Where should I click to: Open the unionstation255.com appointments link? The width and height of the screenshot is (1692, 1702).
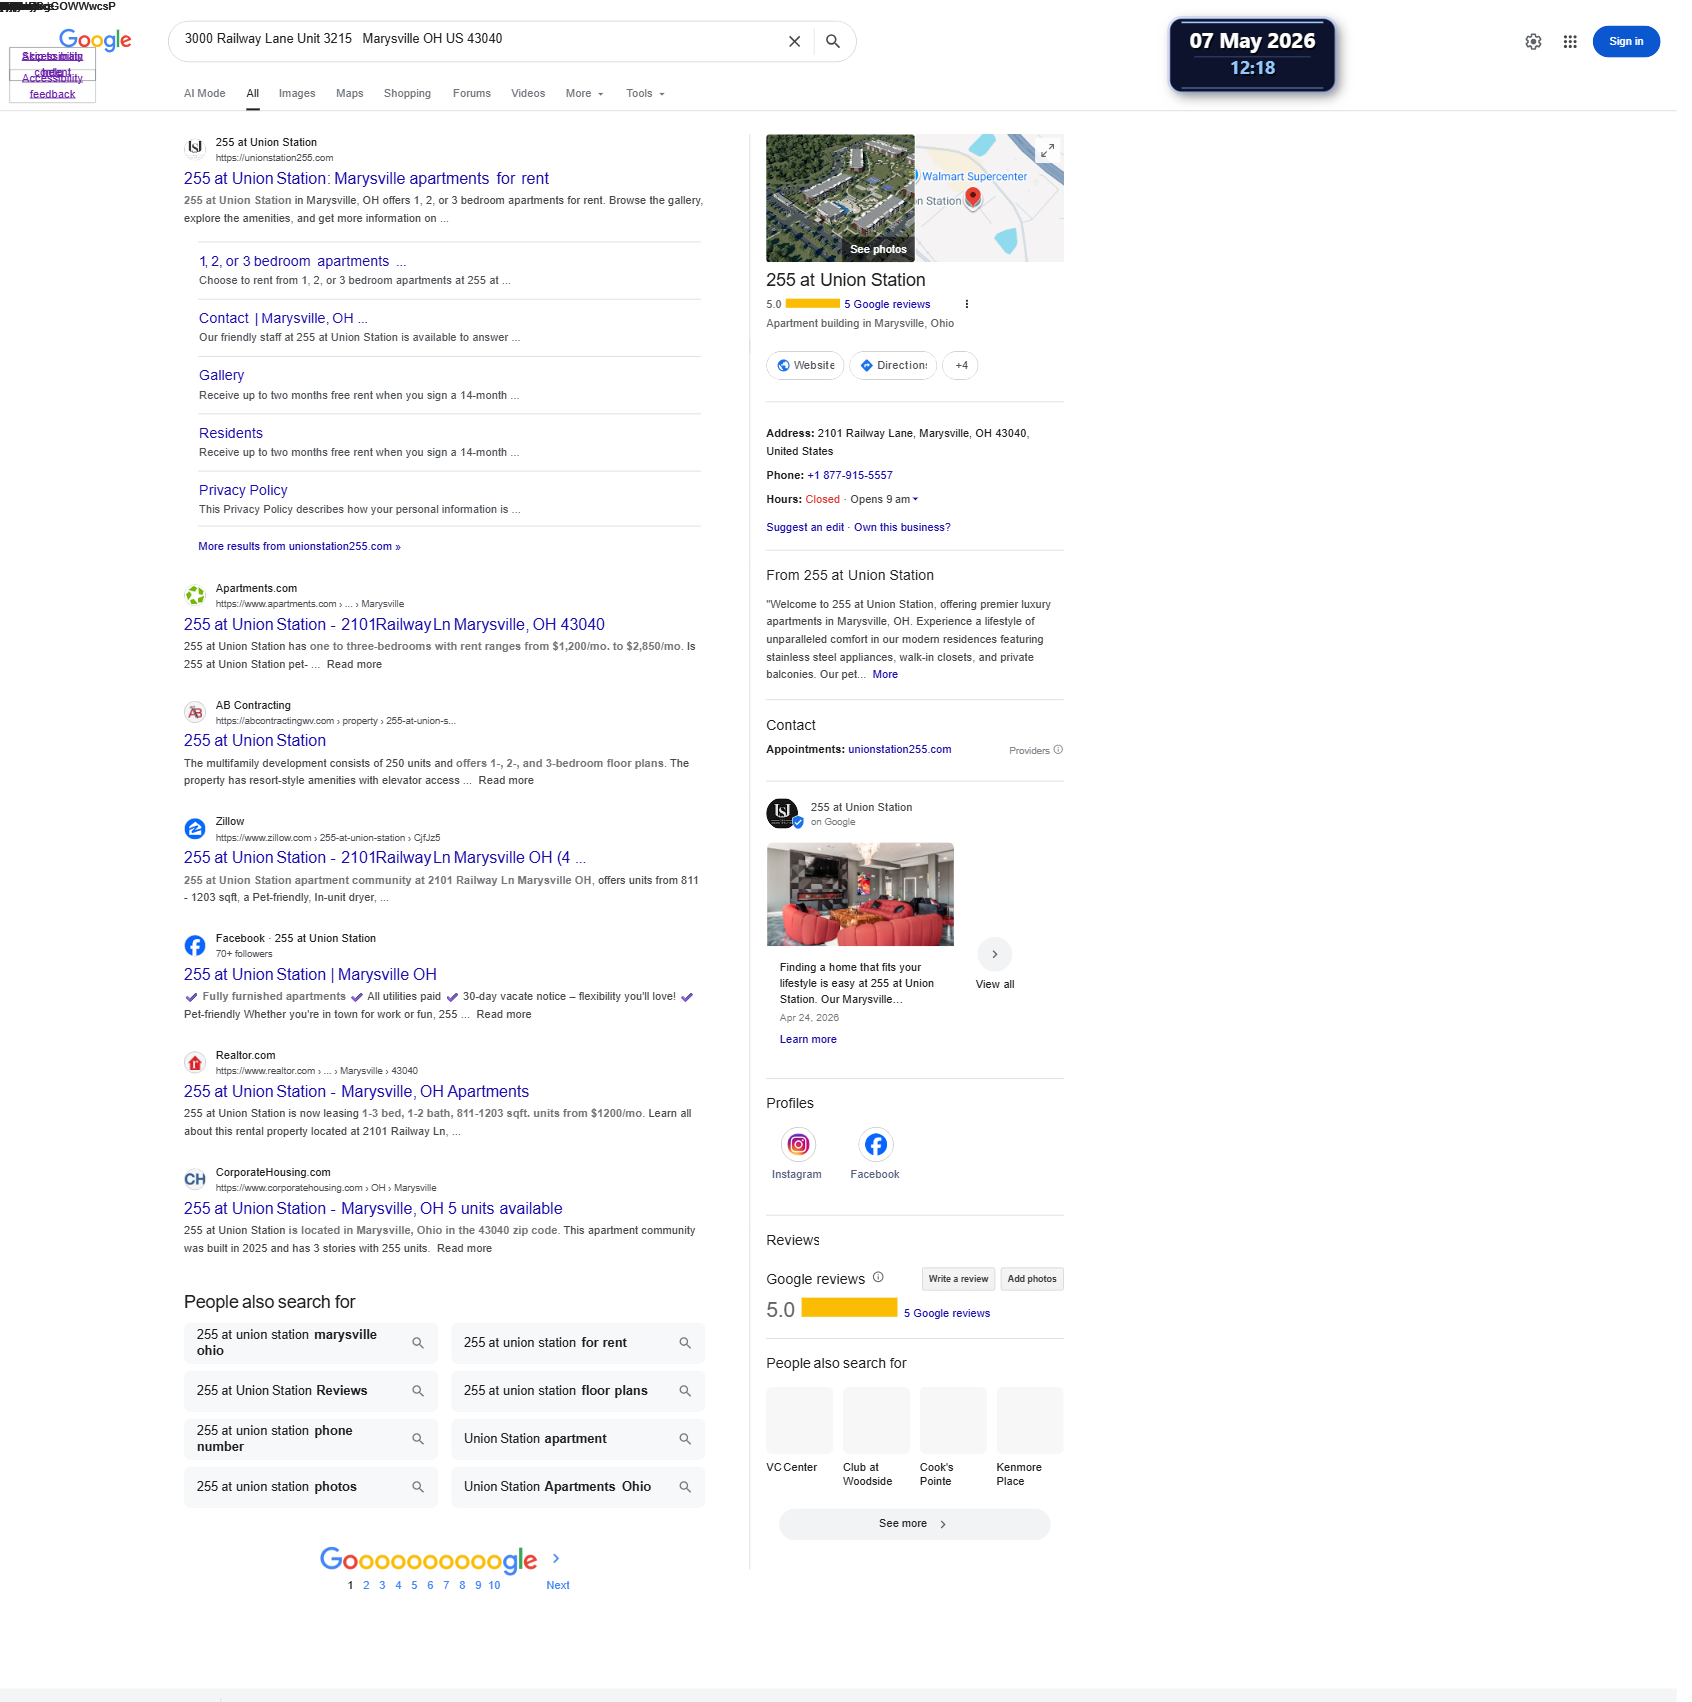point(900,750)
